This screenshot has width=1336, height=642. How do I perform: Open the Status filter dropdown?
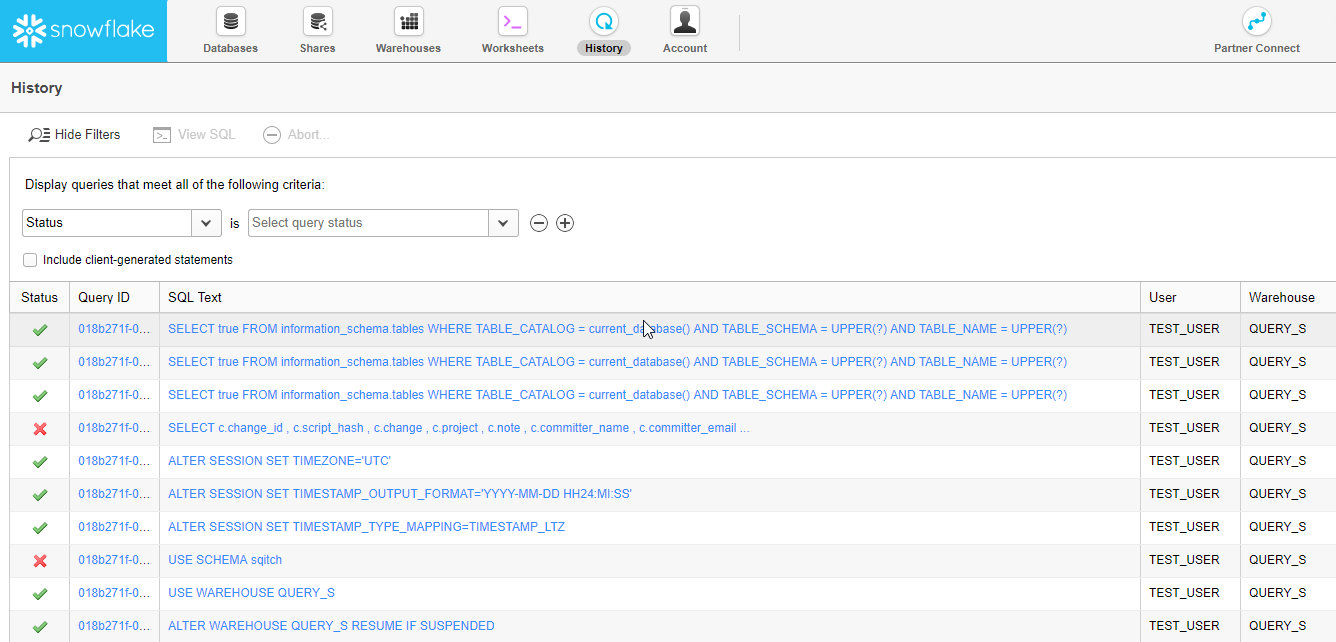coord(206,222)
